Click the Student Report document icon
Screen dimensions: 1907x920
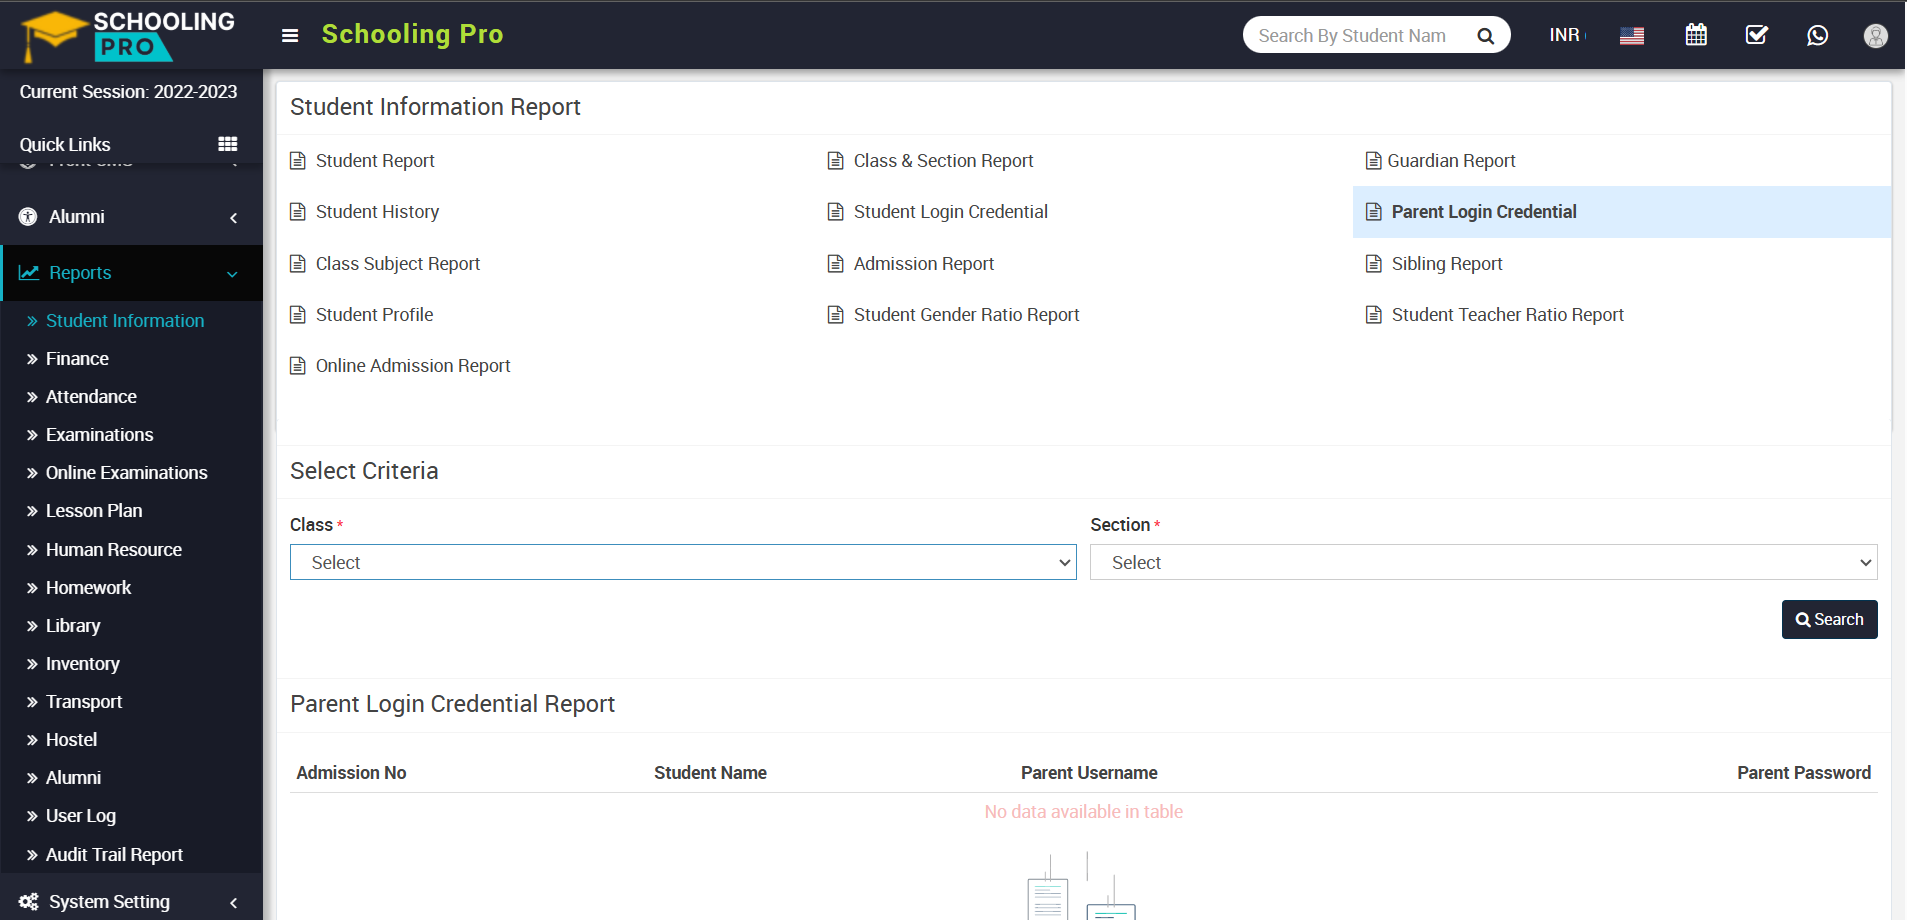pyautogui.click(x=297, y=161)
